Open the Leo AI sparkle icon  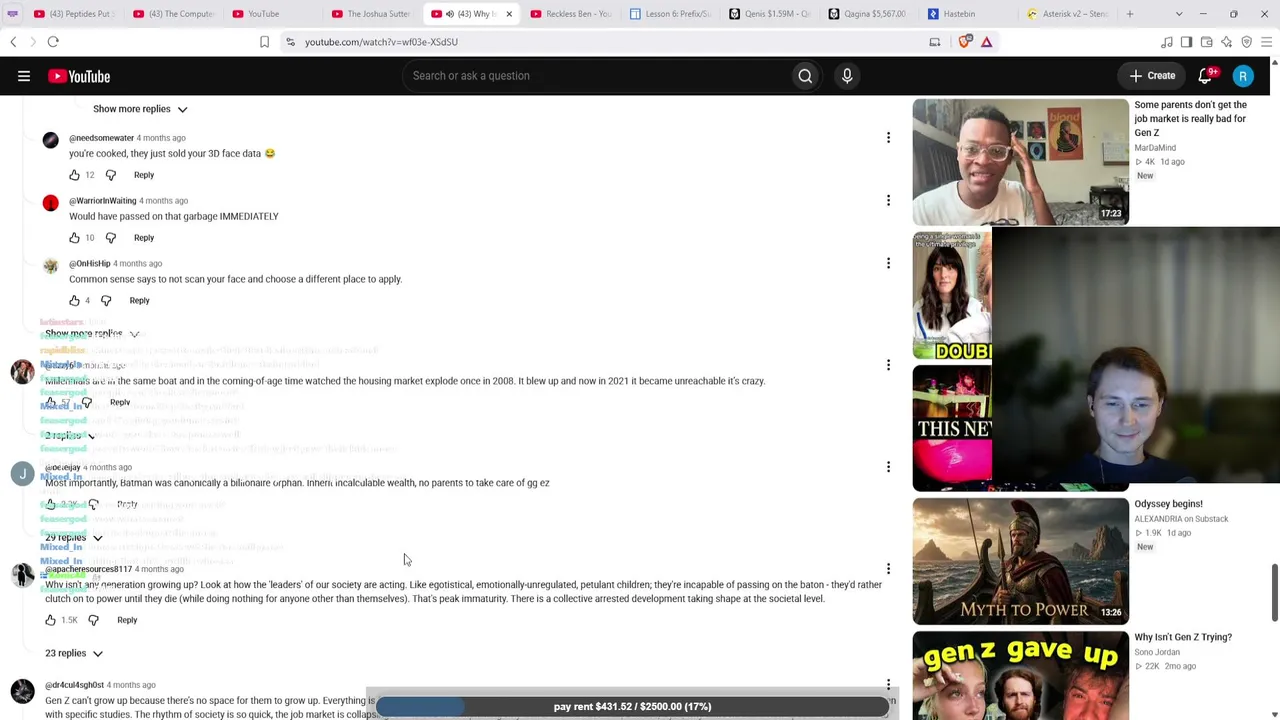(x=1227, y=42)
